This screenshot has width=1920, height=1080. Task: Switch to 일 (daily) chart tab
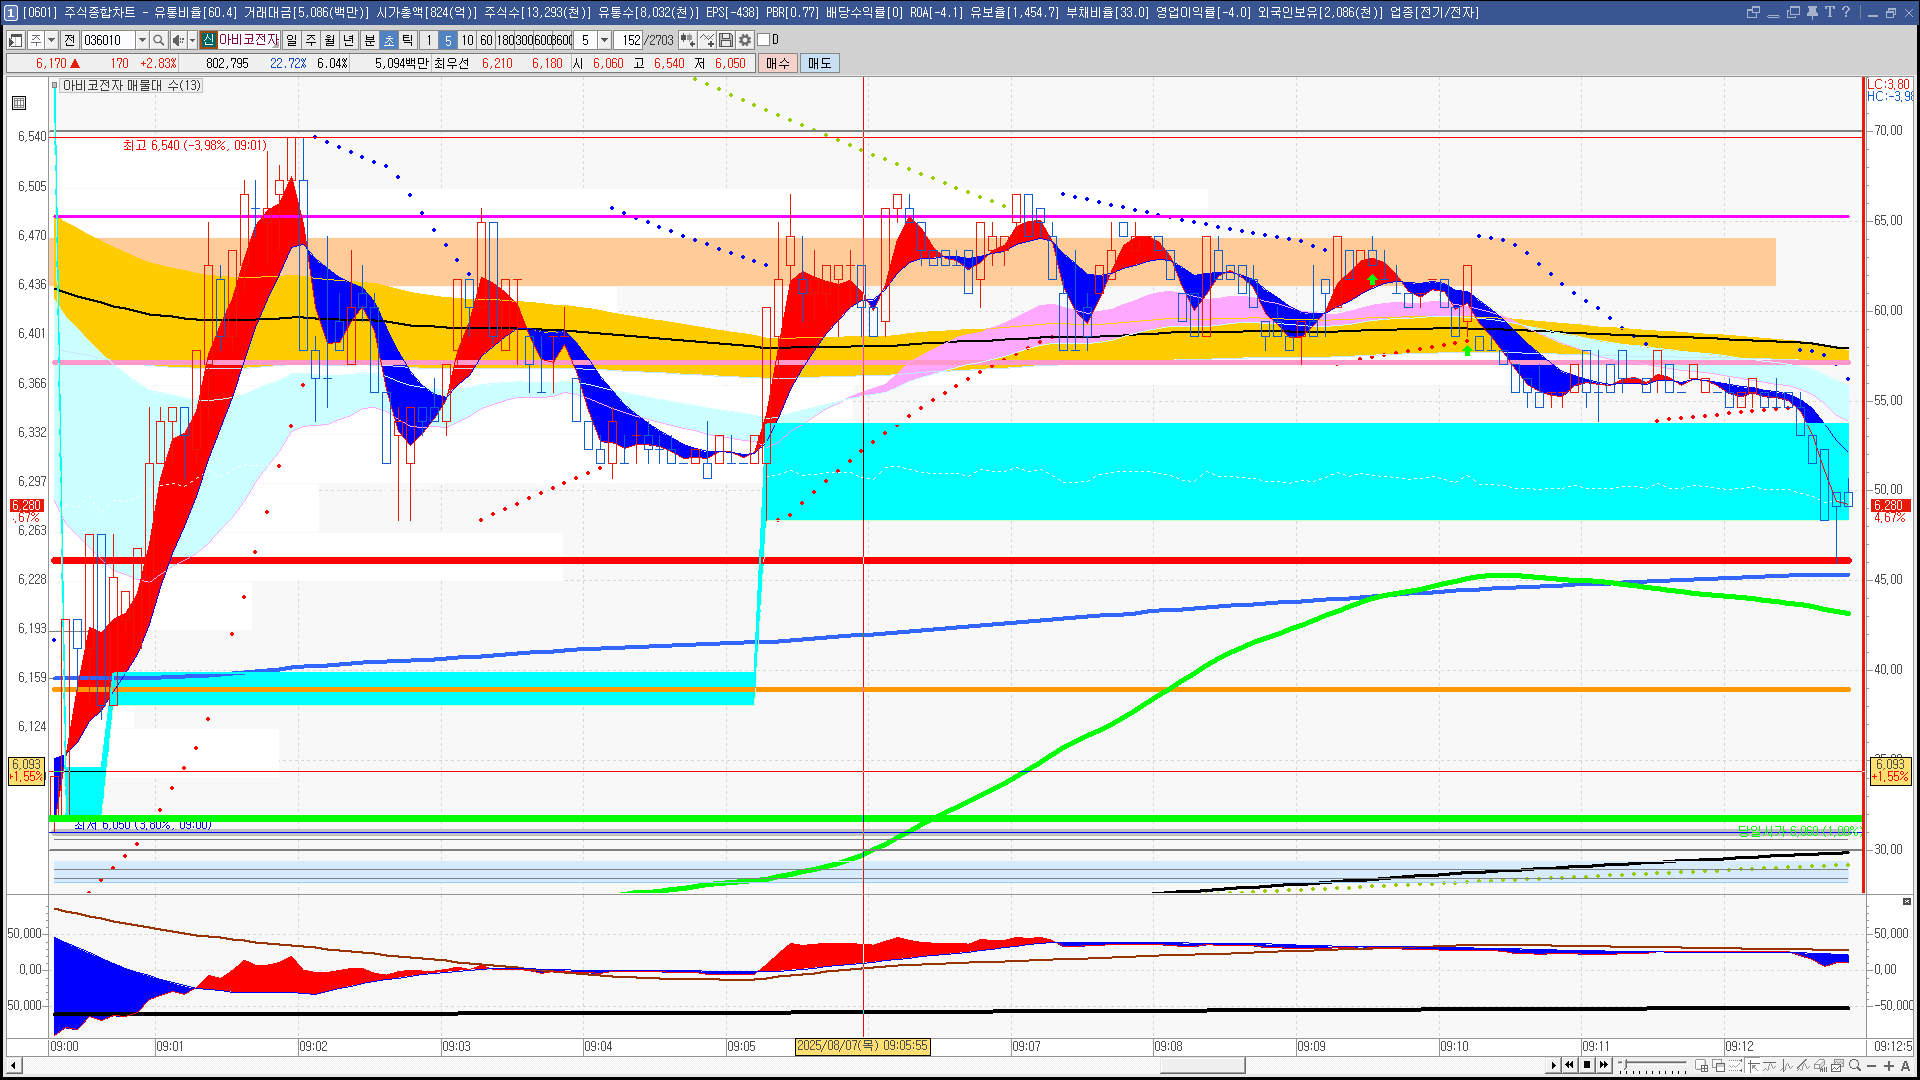pyautogui.click(x=291, y=40)
